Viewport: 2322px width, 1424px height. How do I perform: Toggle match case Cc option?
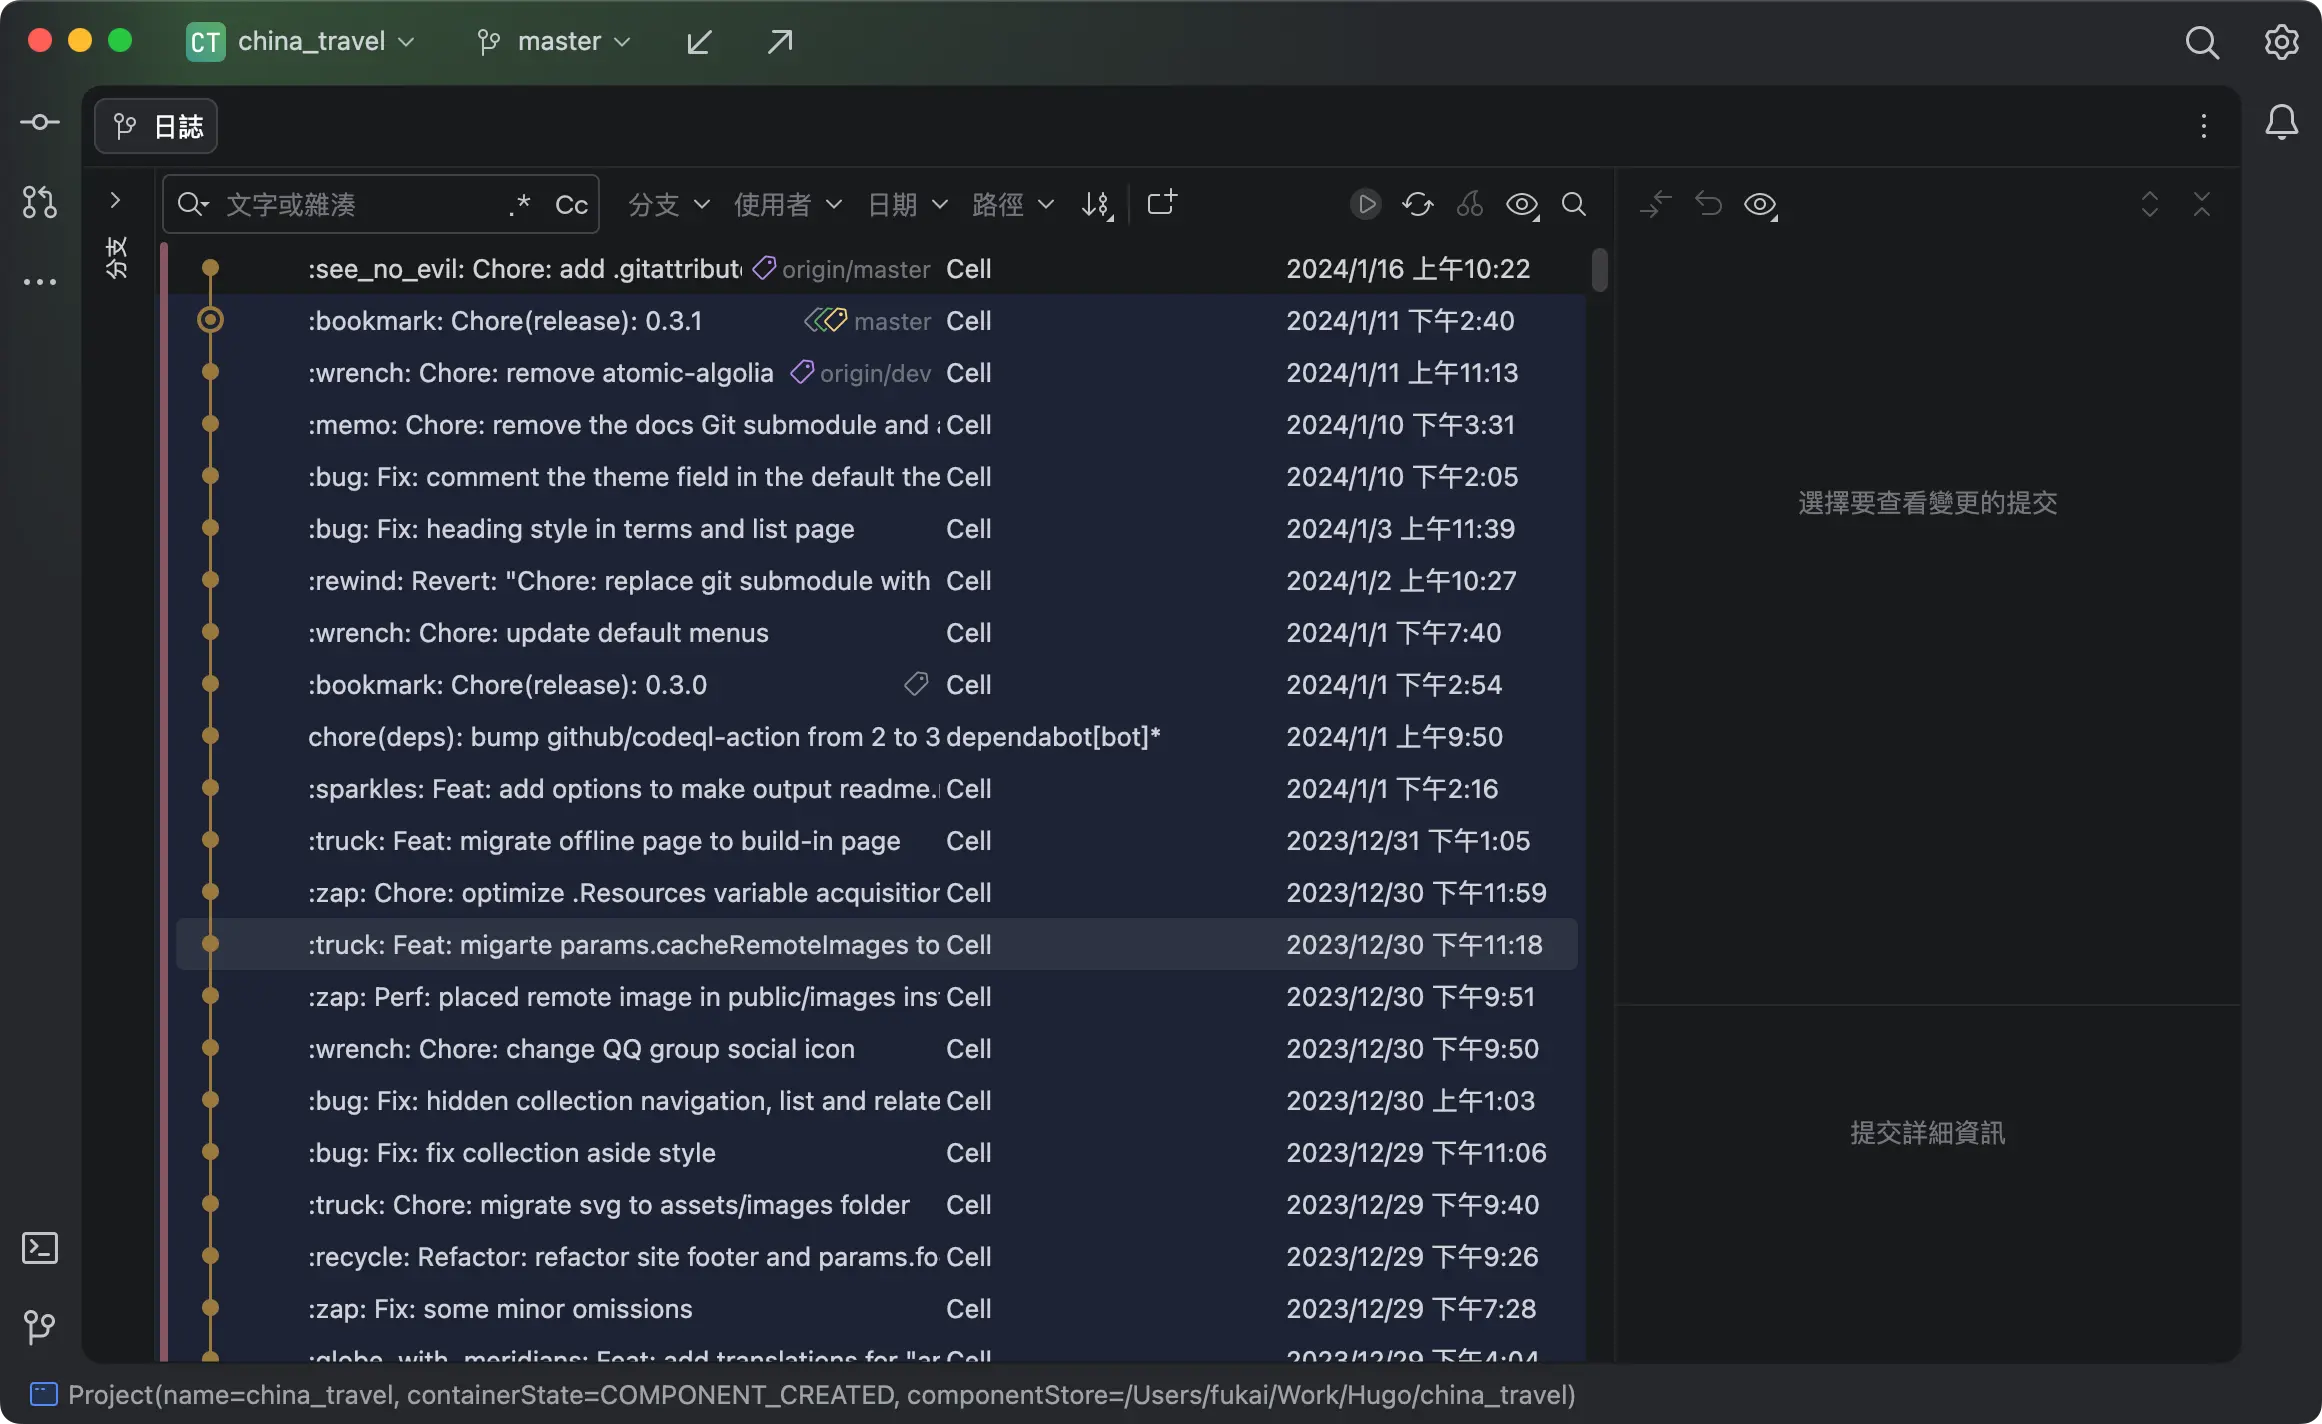point(571,204)
